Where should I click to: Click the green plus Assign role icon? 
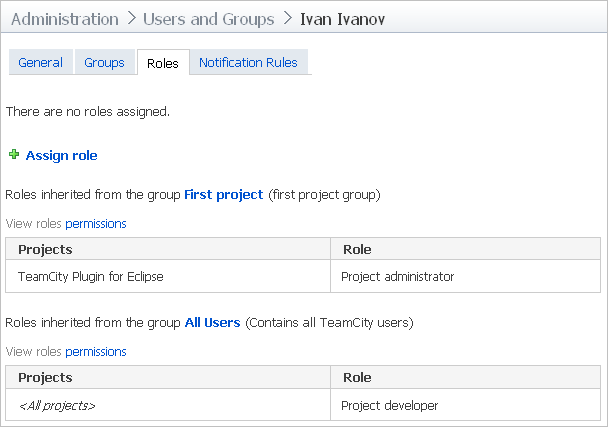(14, 154)
